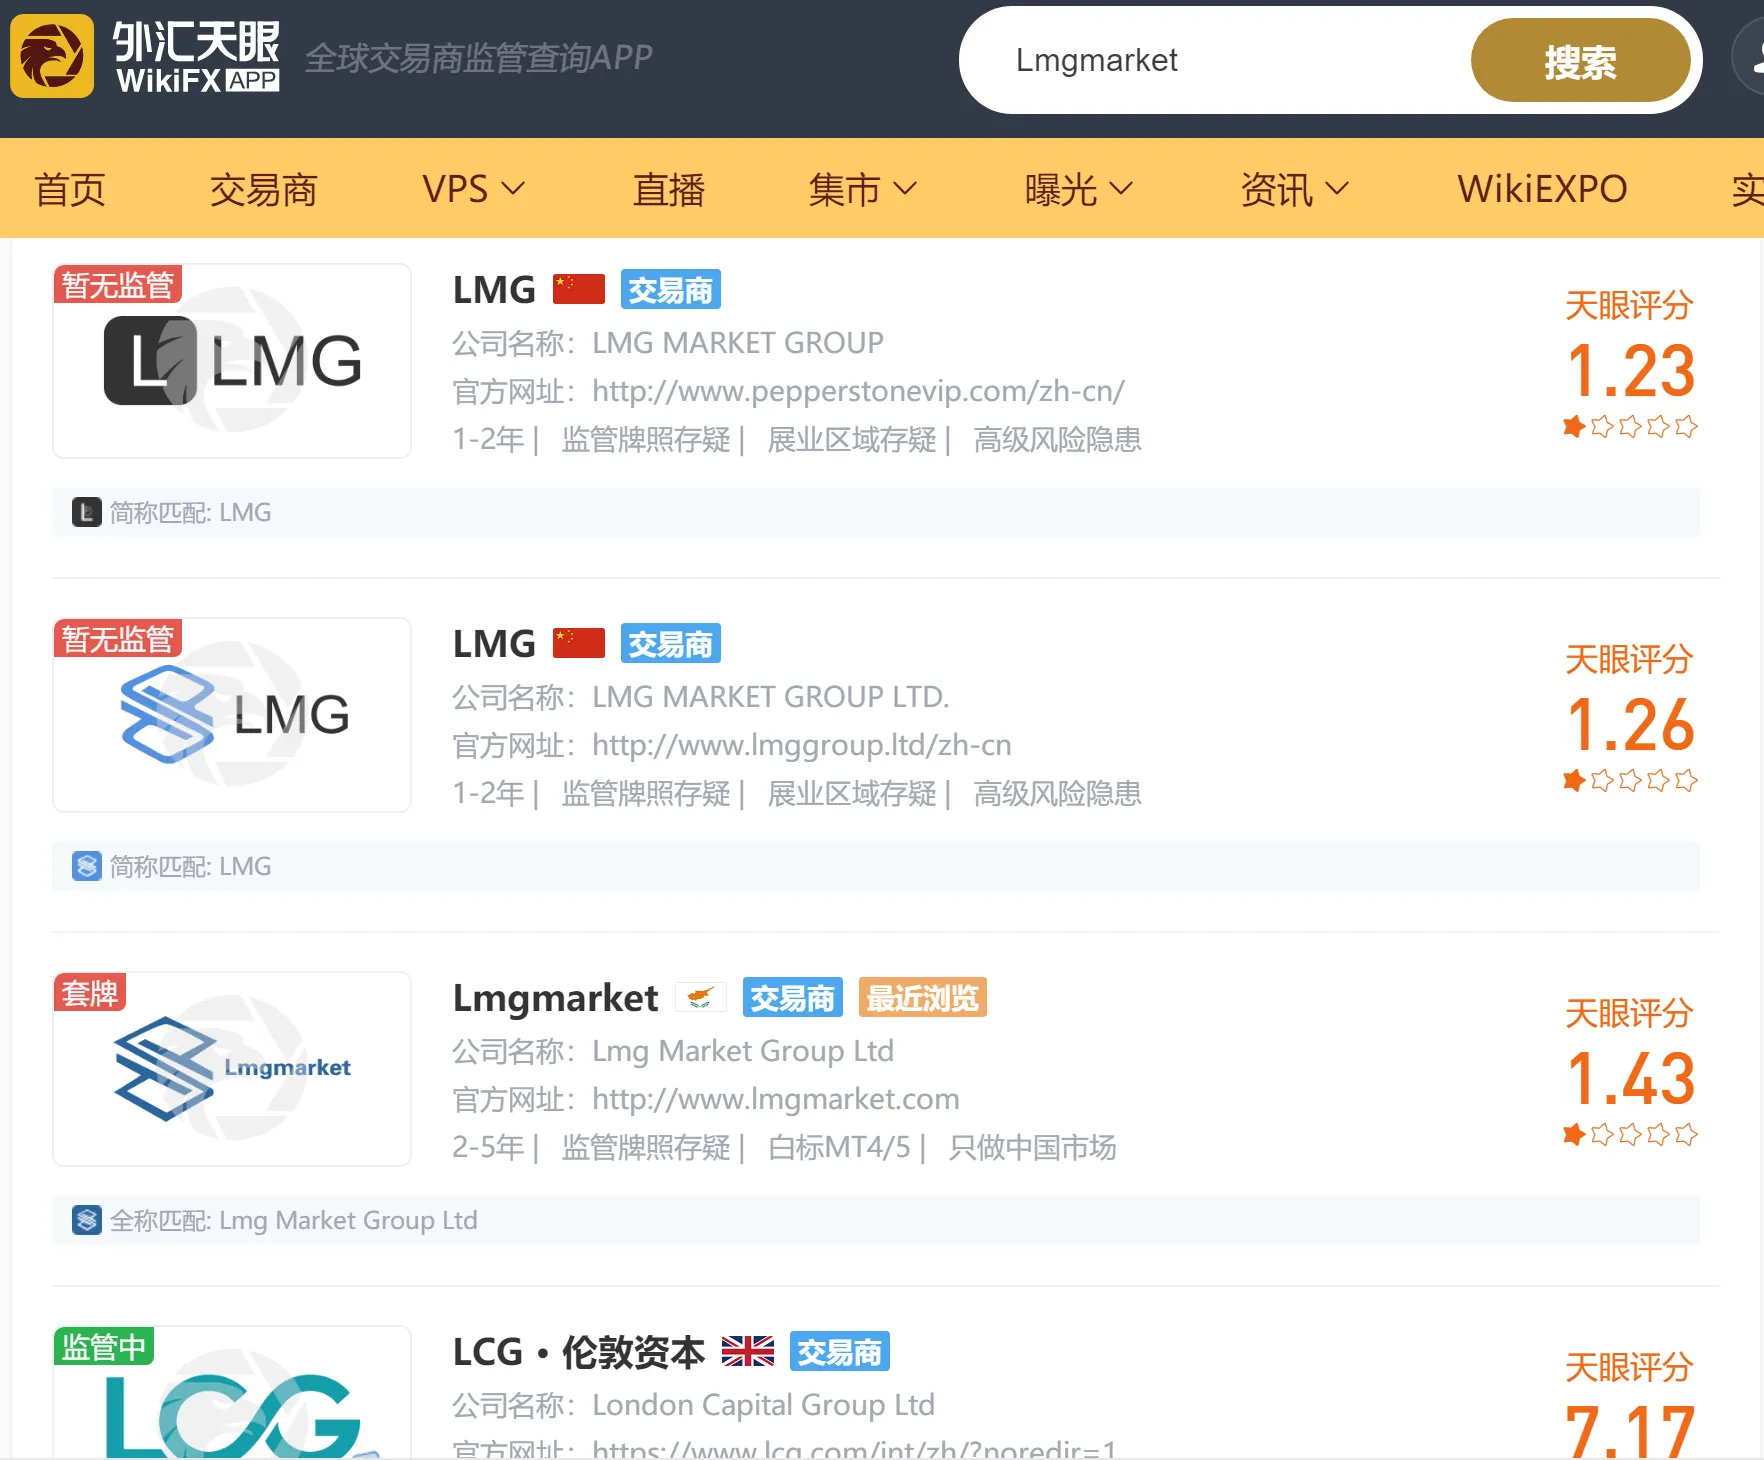Viewport: 1764px width, 1460px height.
Task: Click small blue icon beside second 简称匹配
Action: point(87,866)
